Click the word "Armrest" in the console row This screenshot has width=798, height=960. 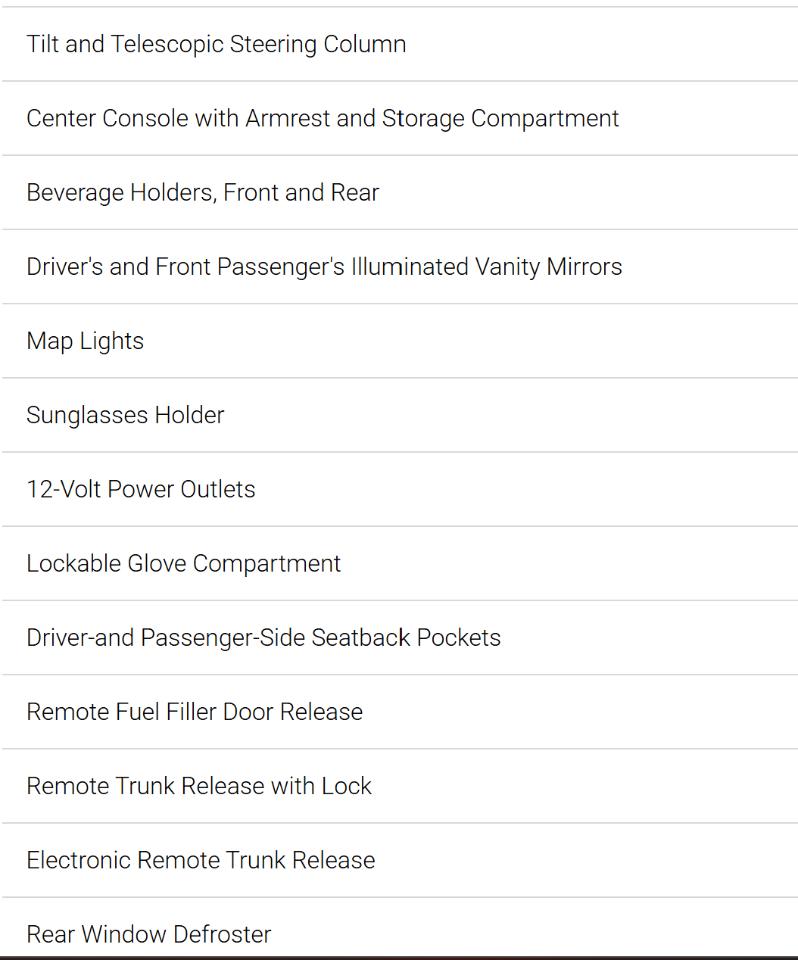pos(288,118)
